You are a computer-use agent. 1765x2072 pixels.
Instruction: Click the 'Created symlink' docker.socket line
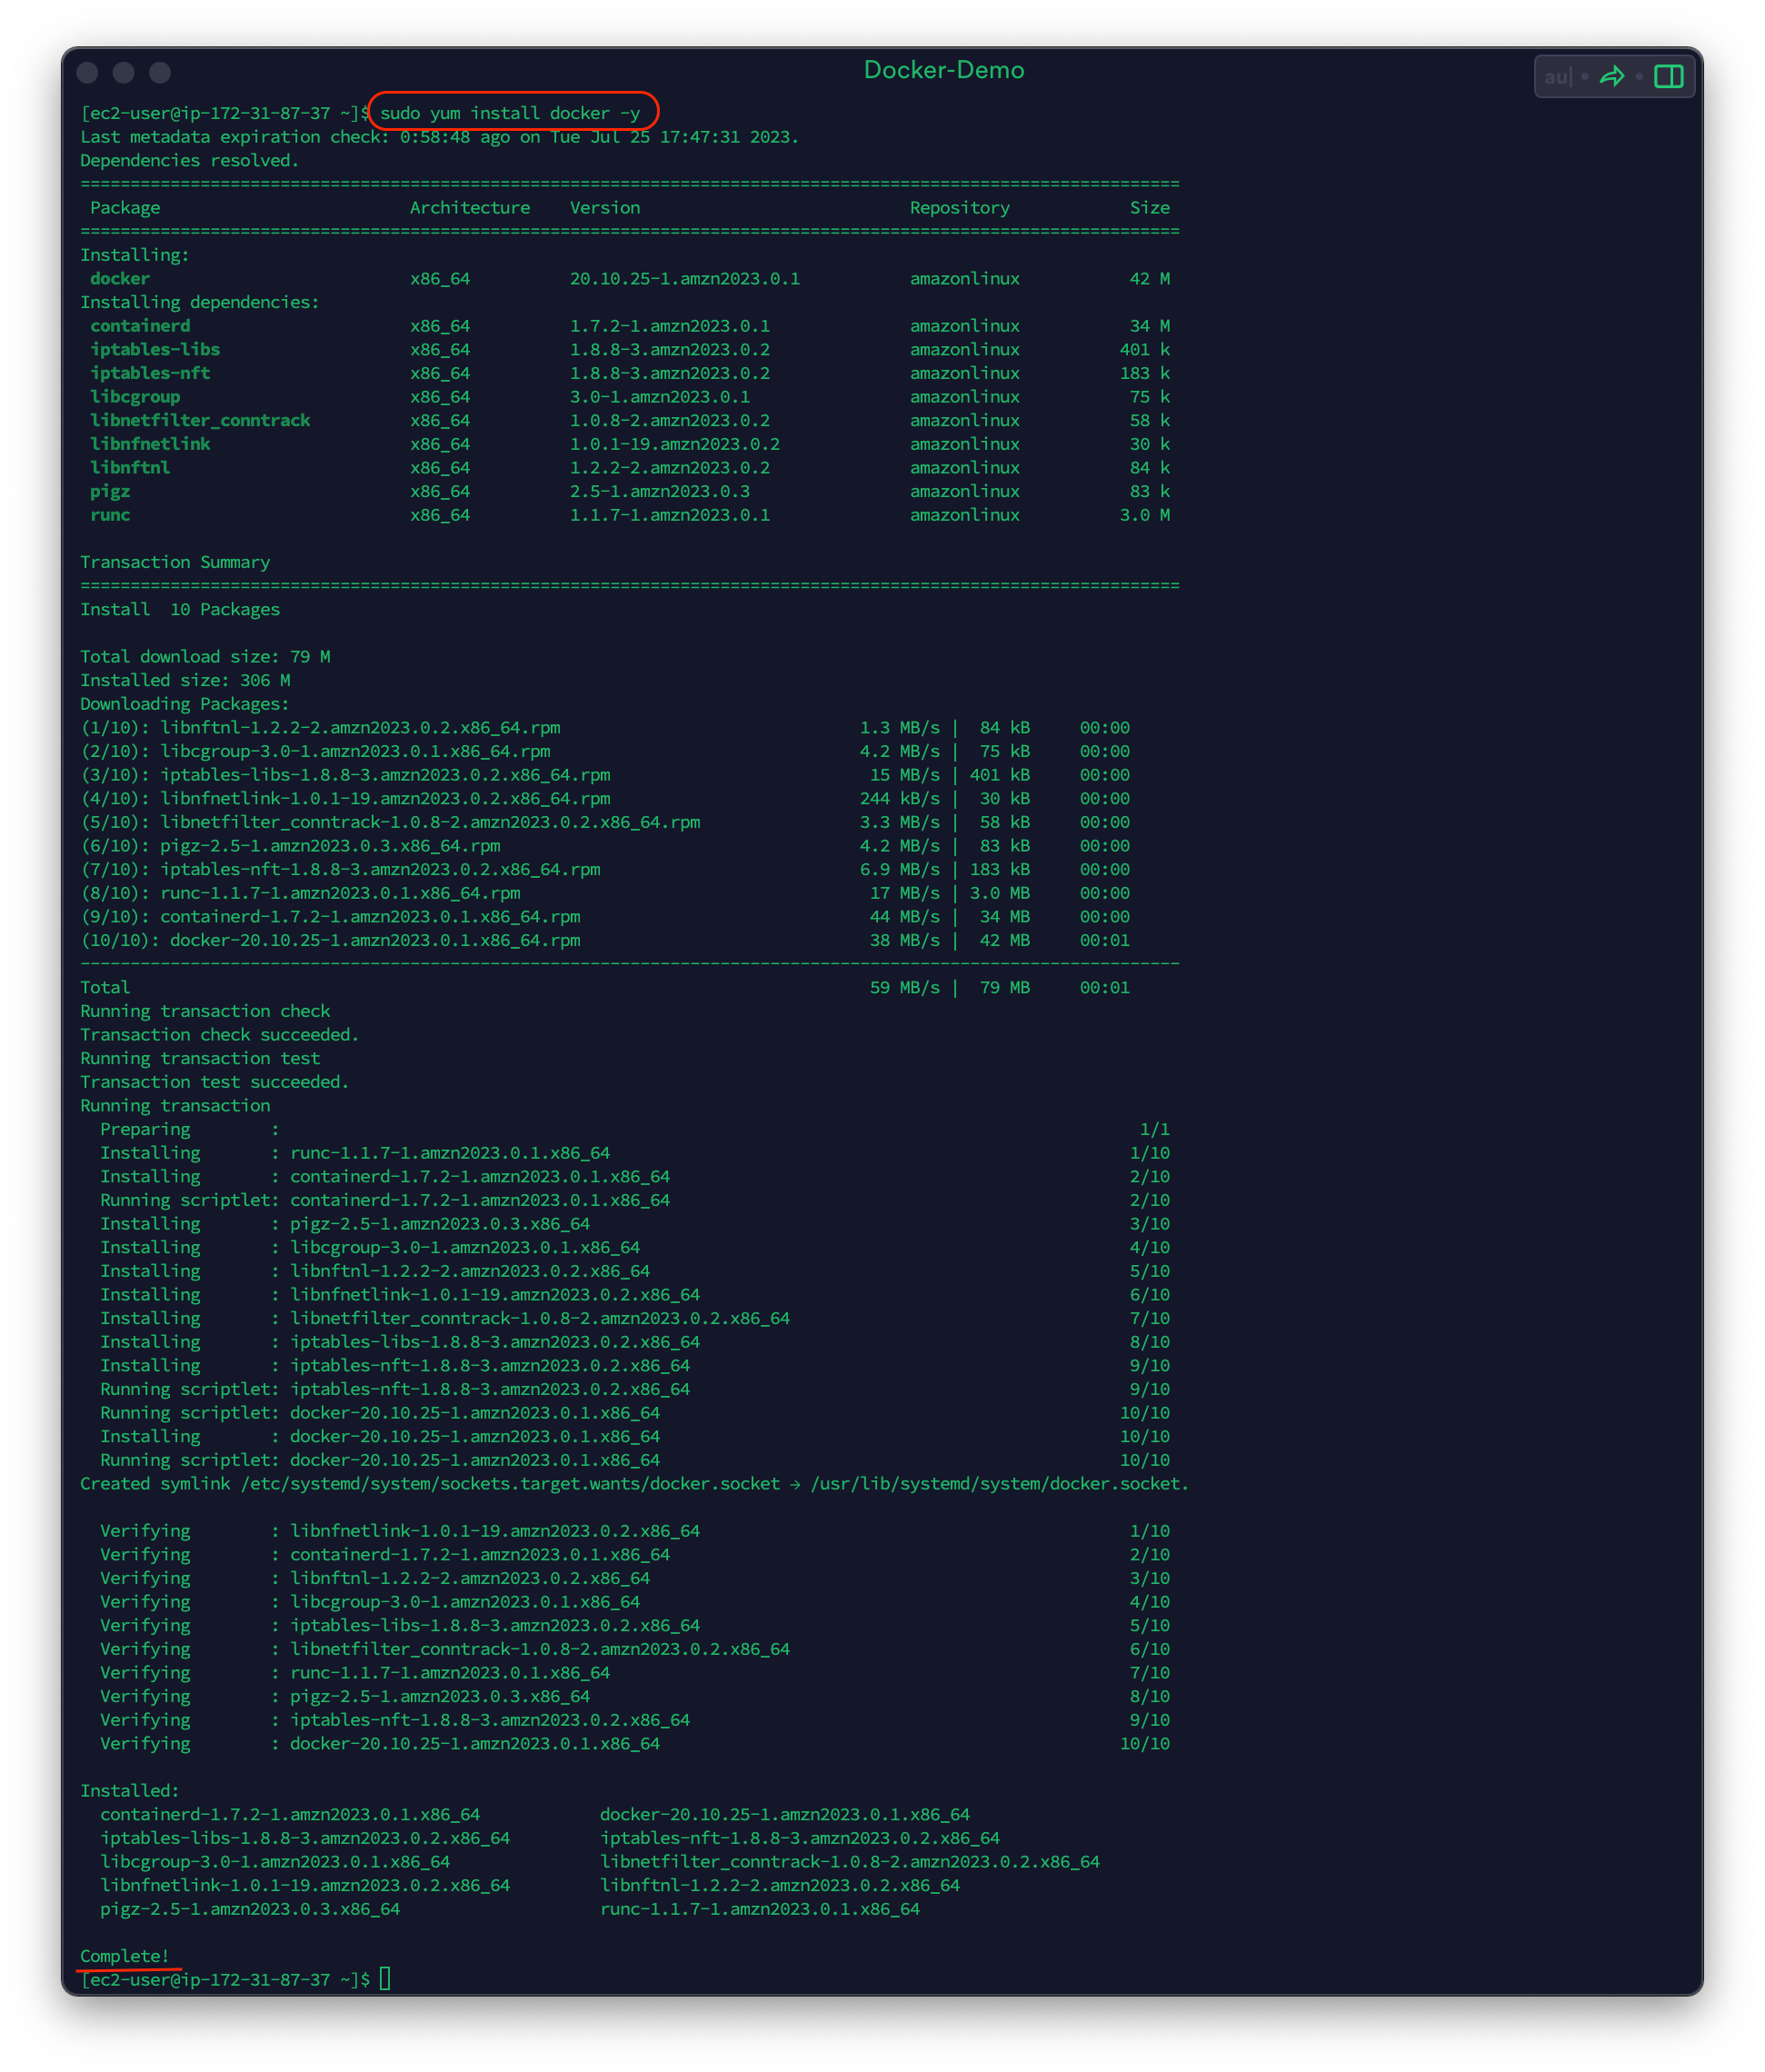pyautogui.click(x=635, y=1484)
